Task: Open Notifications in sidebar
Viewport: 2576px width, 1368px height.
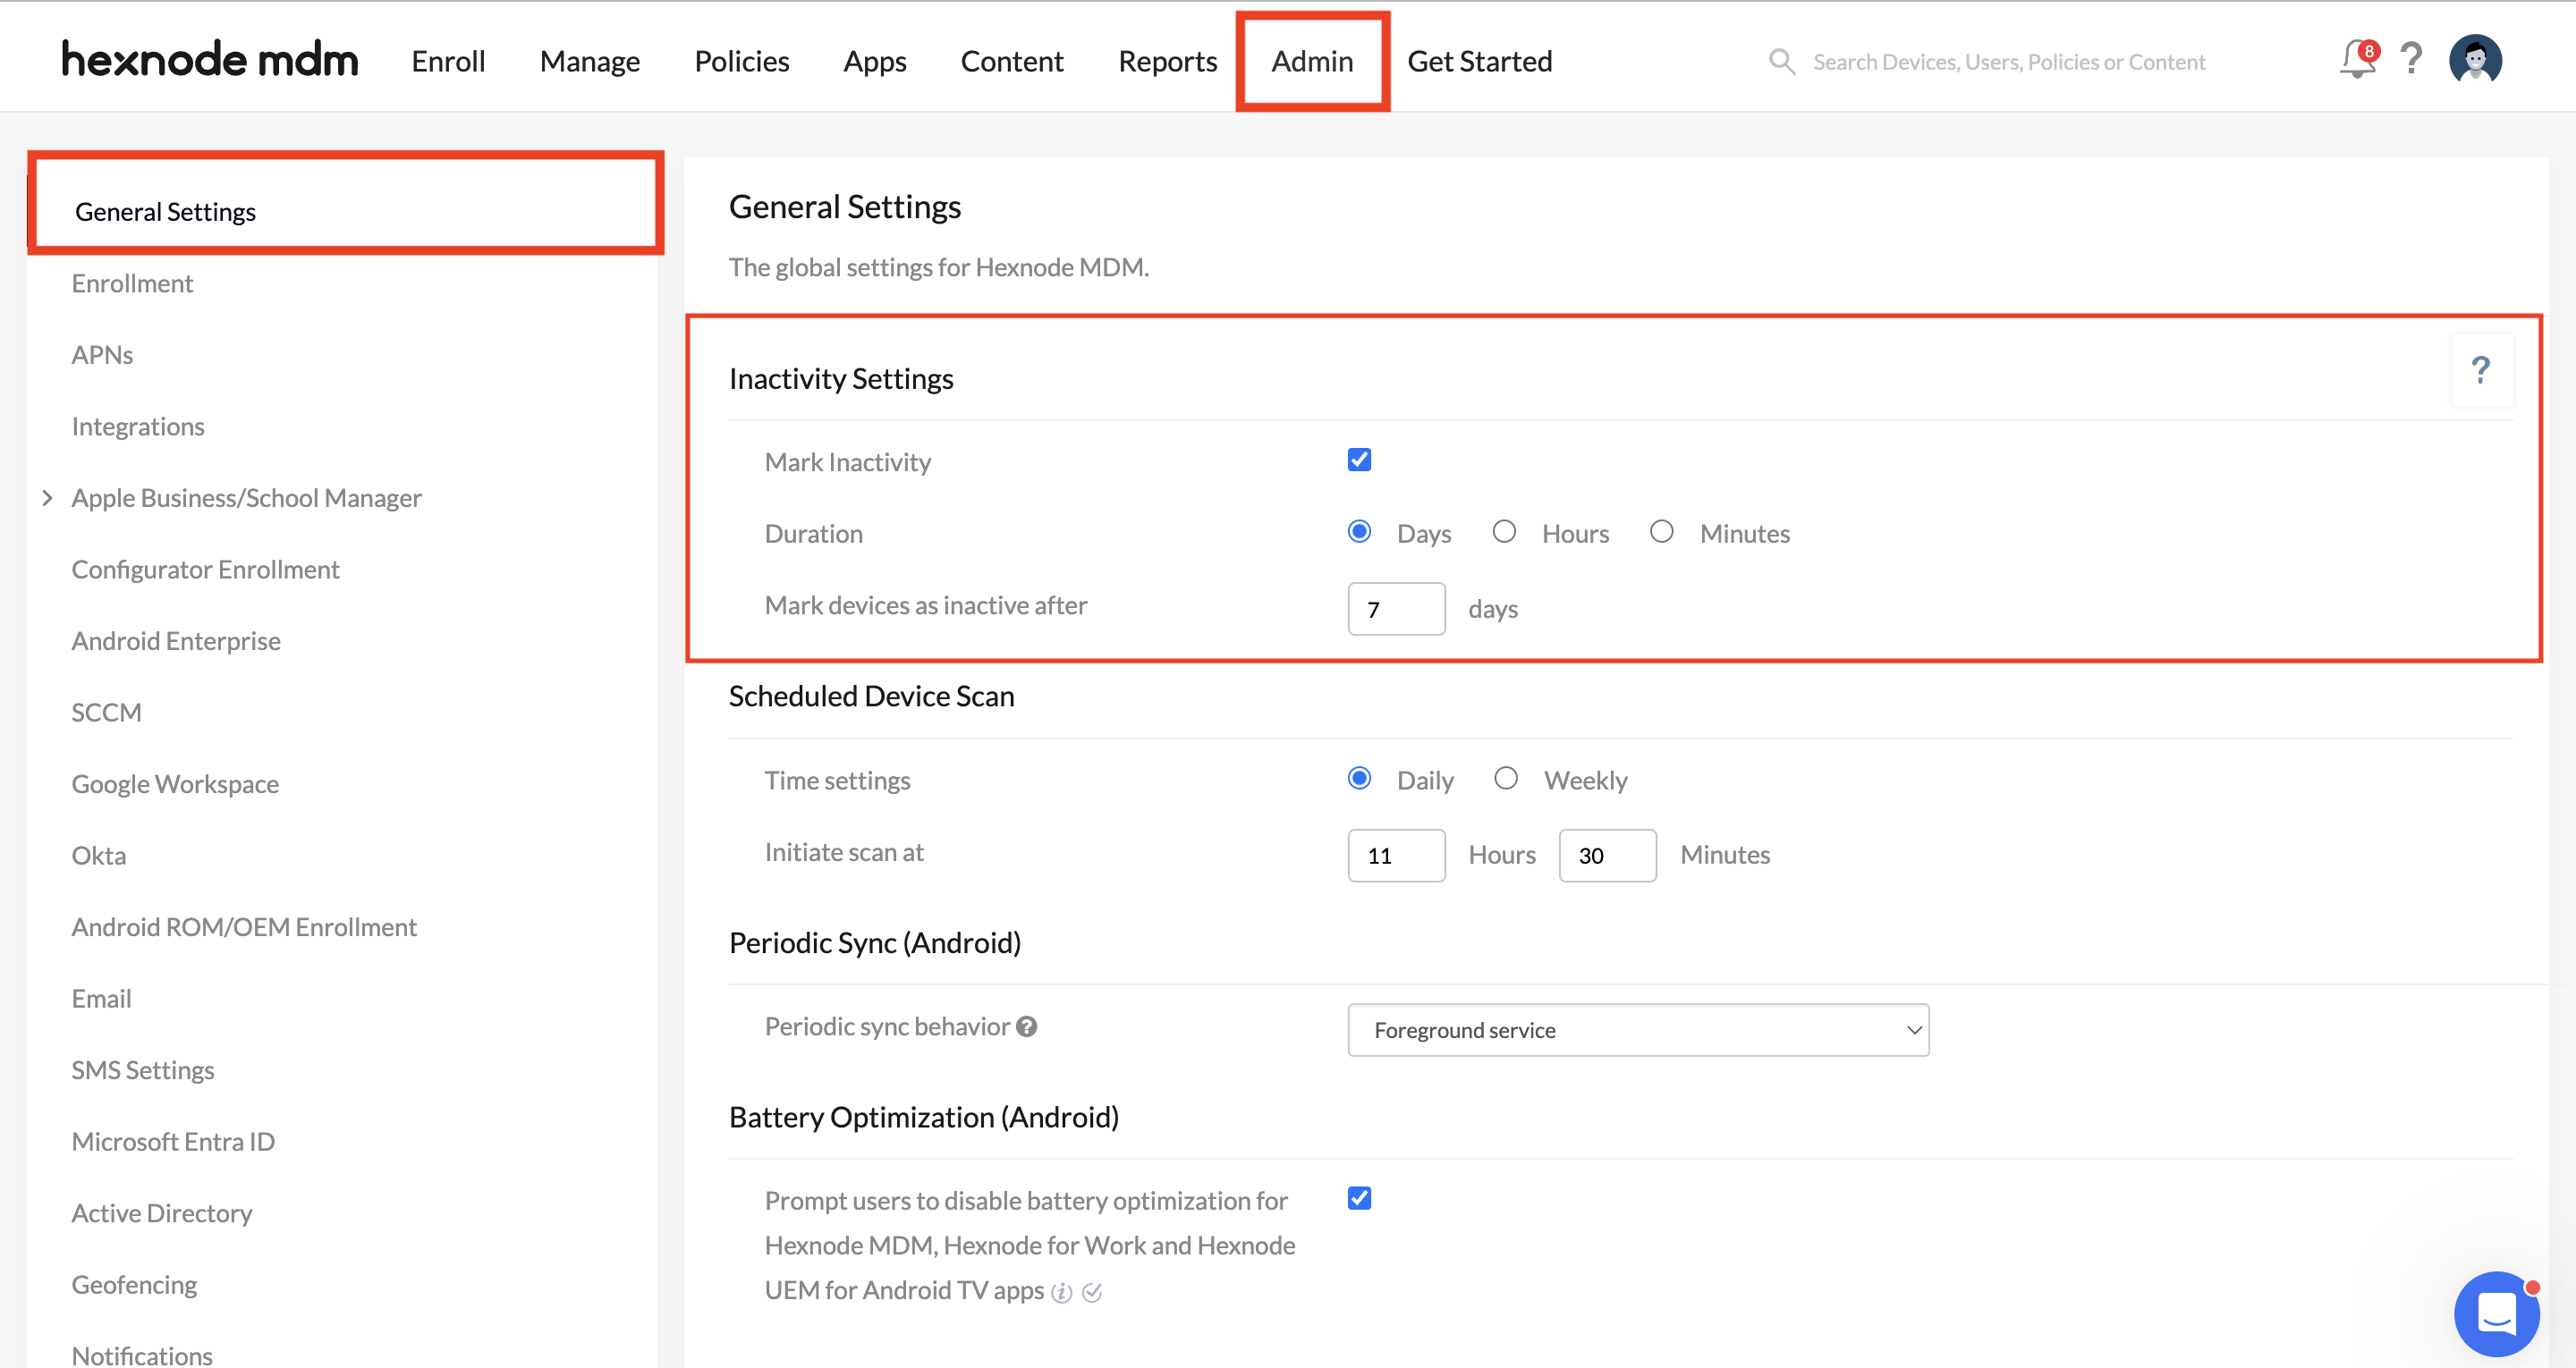Action: [142, 1355]
